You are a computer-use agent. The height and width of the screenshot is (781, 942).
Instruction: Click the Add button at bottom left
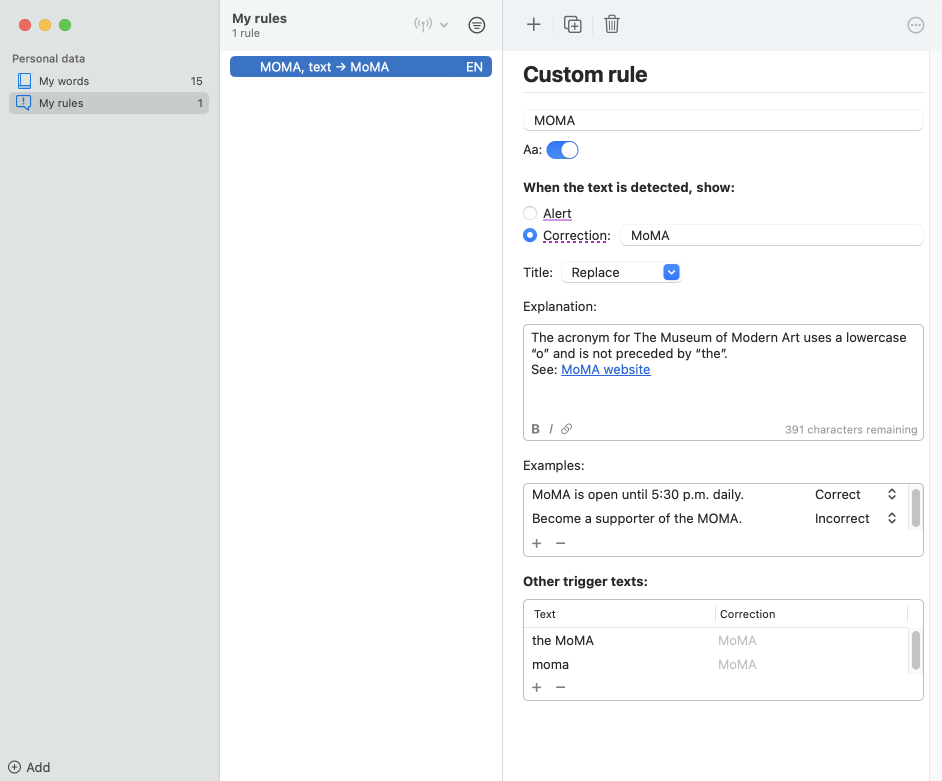click(x=30, y=767)
